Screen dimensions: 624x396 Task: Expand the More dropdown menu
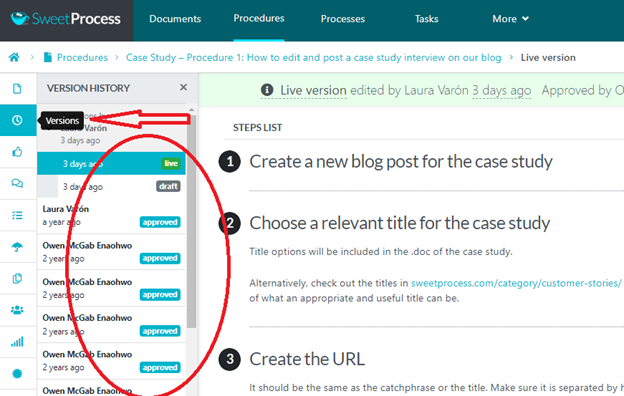coord(510,19)
